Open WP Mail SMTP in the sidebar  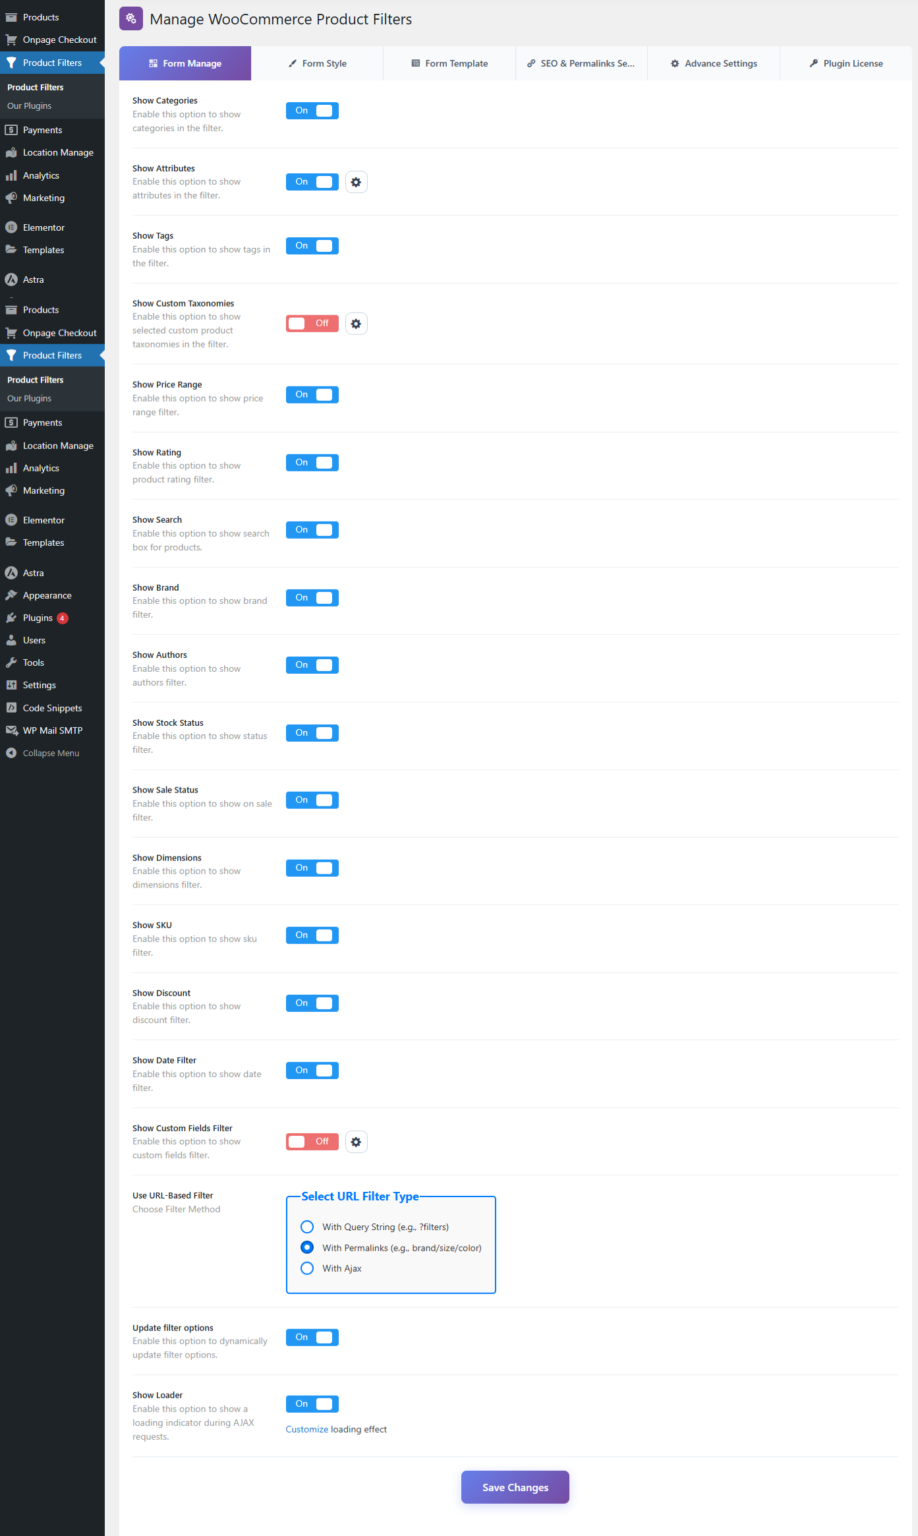coord(52,730)
